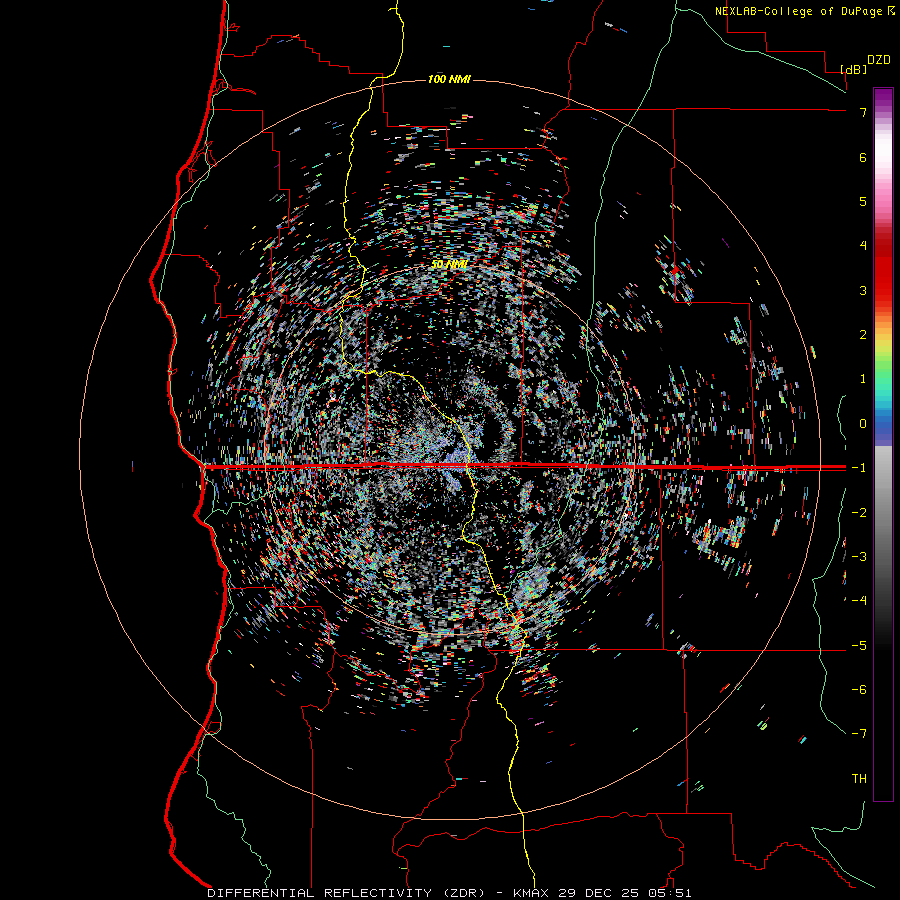Click the 6 value on color scale
Image resolution: width=900 pixels, height=900 pixels.
click(x=863, y=157)
